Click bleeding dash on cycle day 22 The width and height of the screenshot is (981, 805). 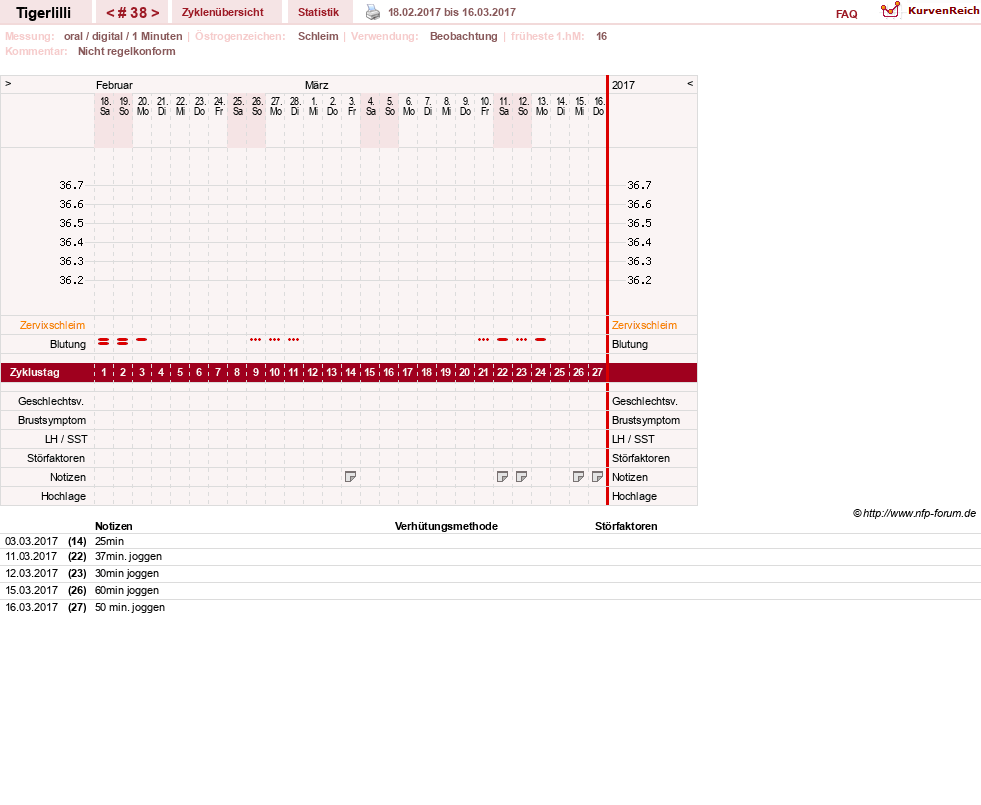(502, 340)
